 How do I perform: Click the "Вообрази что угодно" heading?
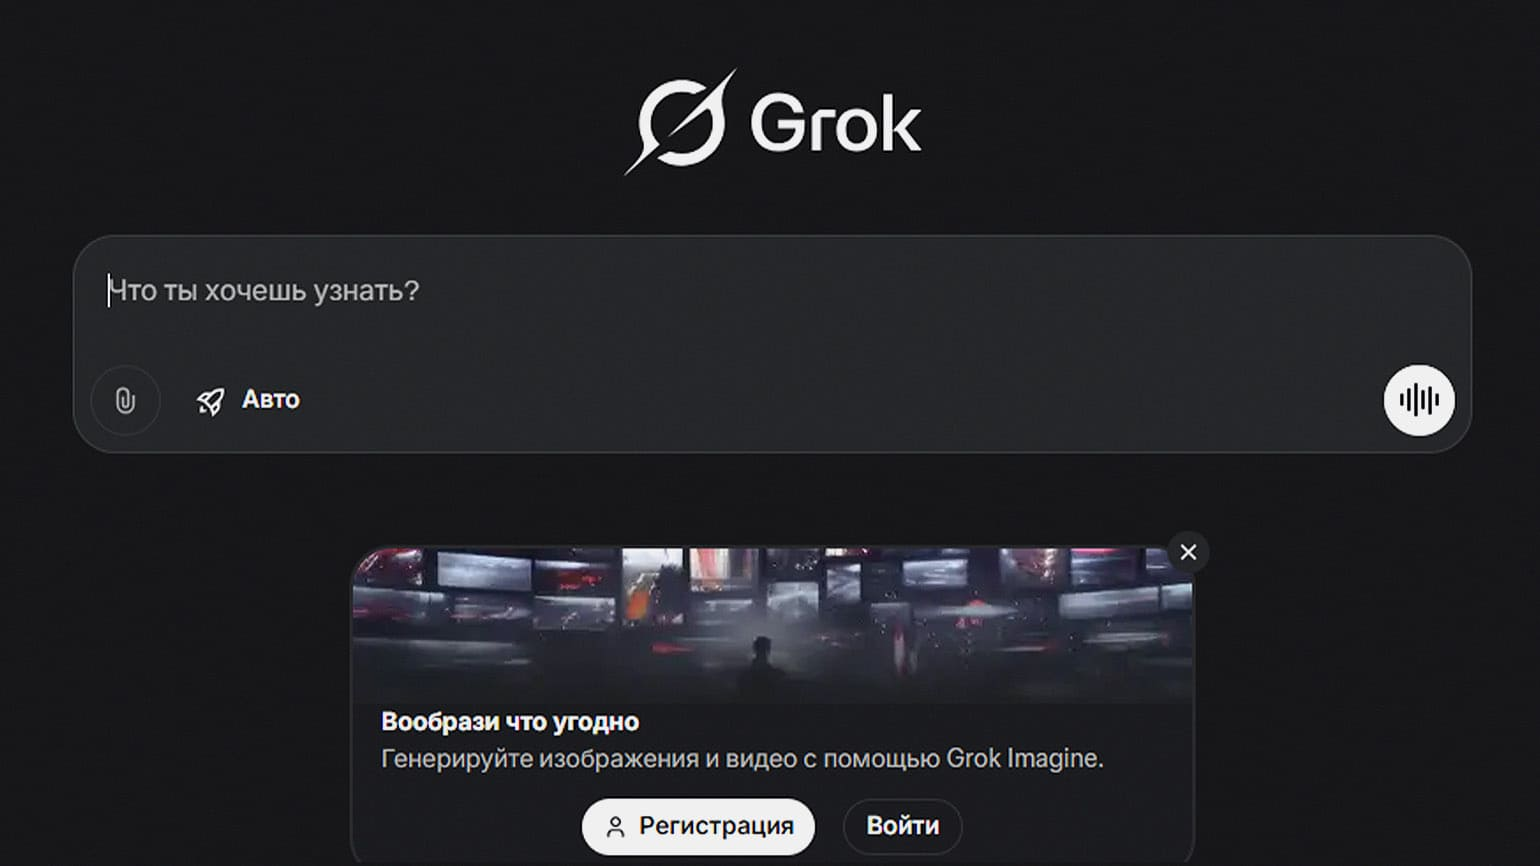pos(510,721)
